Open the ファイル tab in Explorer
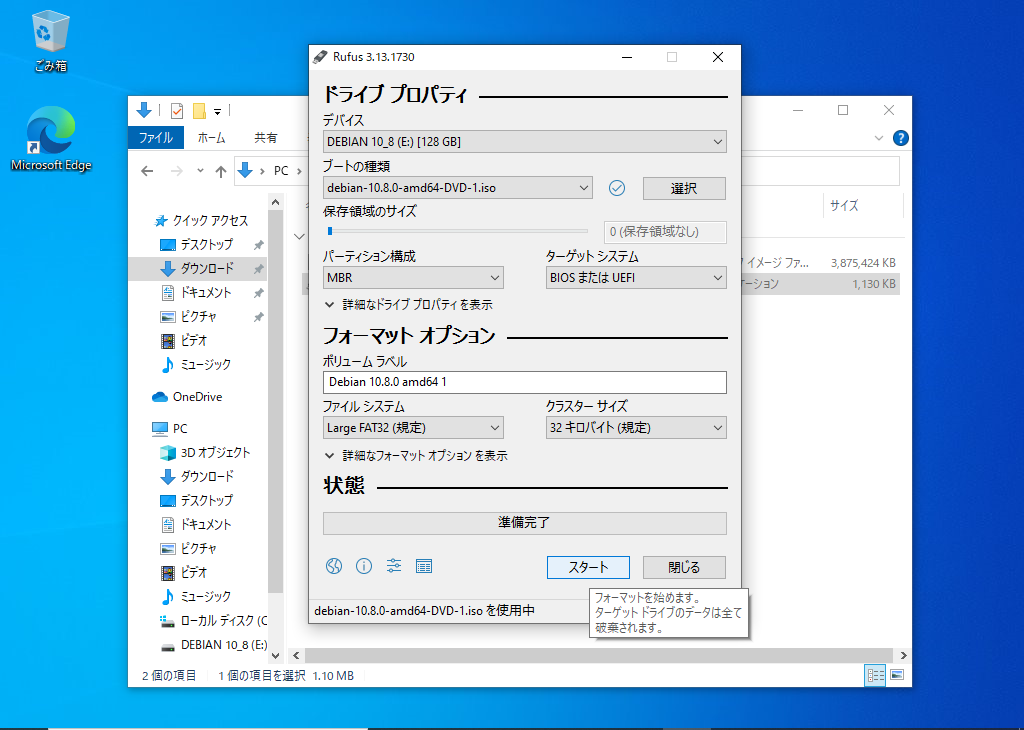Viewport: 1024px width, 730px height. pyautogui.click(x=155, y=138)
